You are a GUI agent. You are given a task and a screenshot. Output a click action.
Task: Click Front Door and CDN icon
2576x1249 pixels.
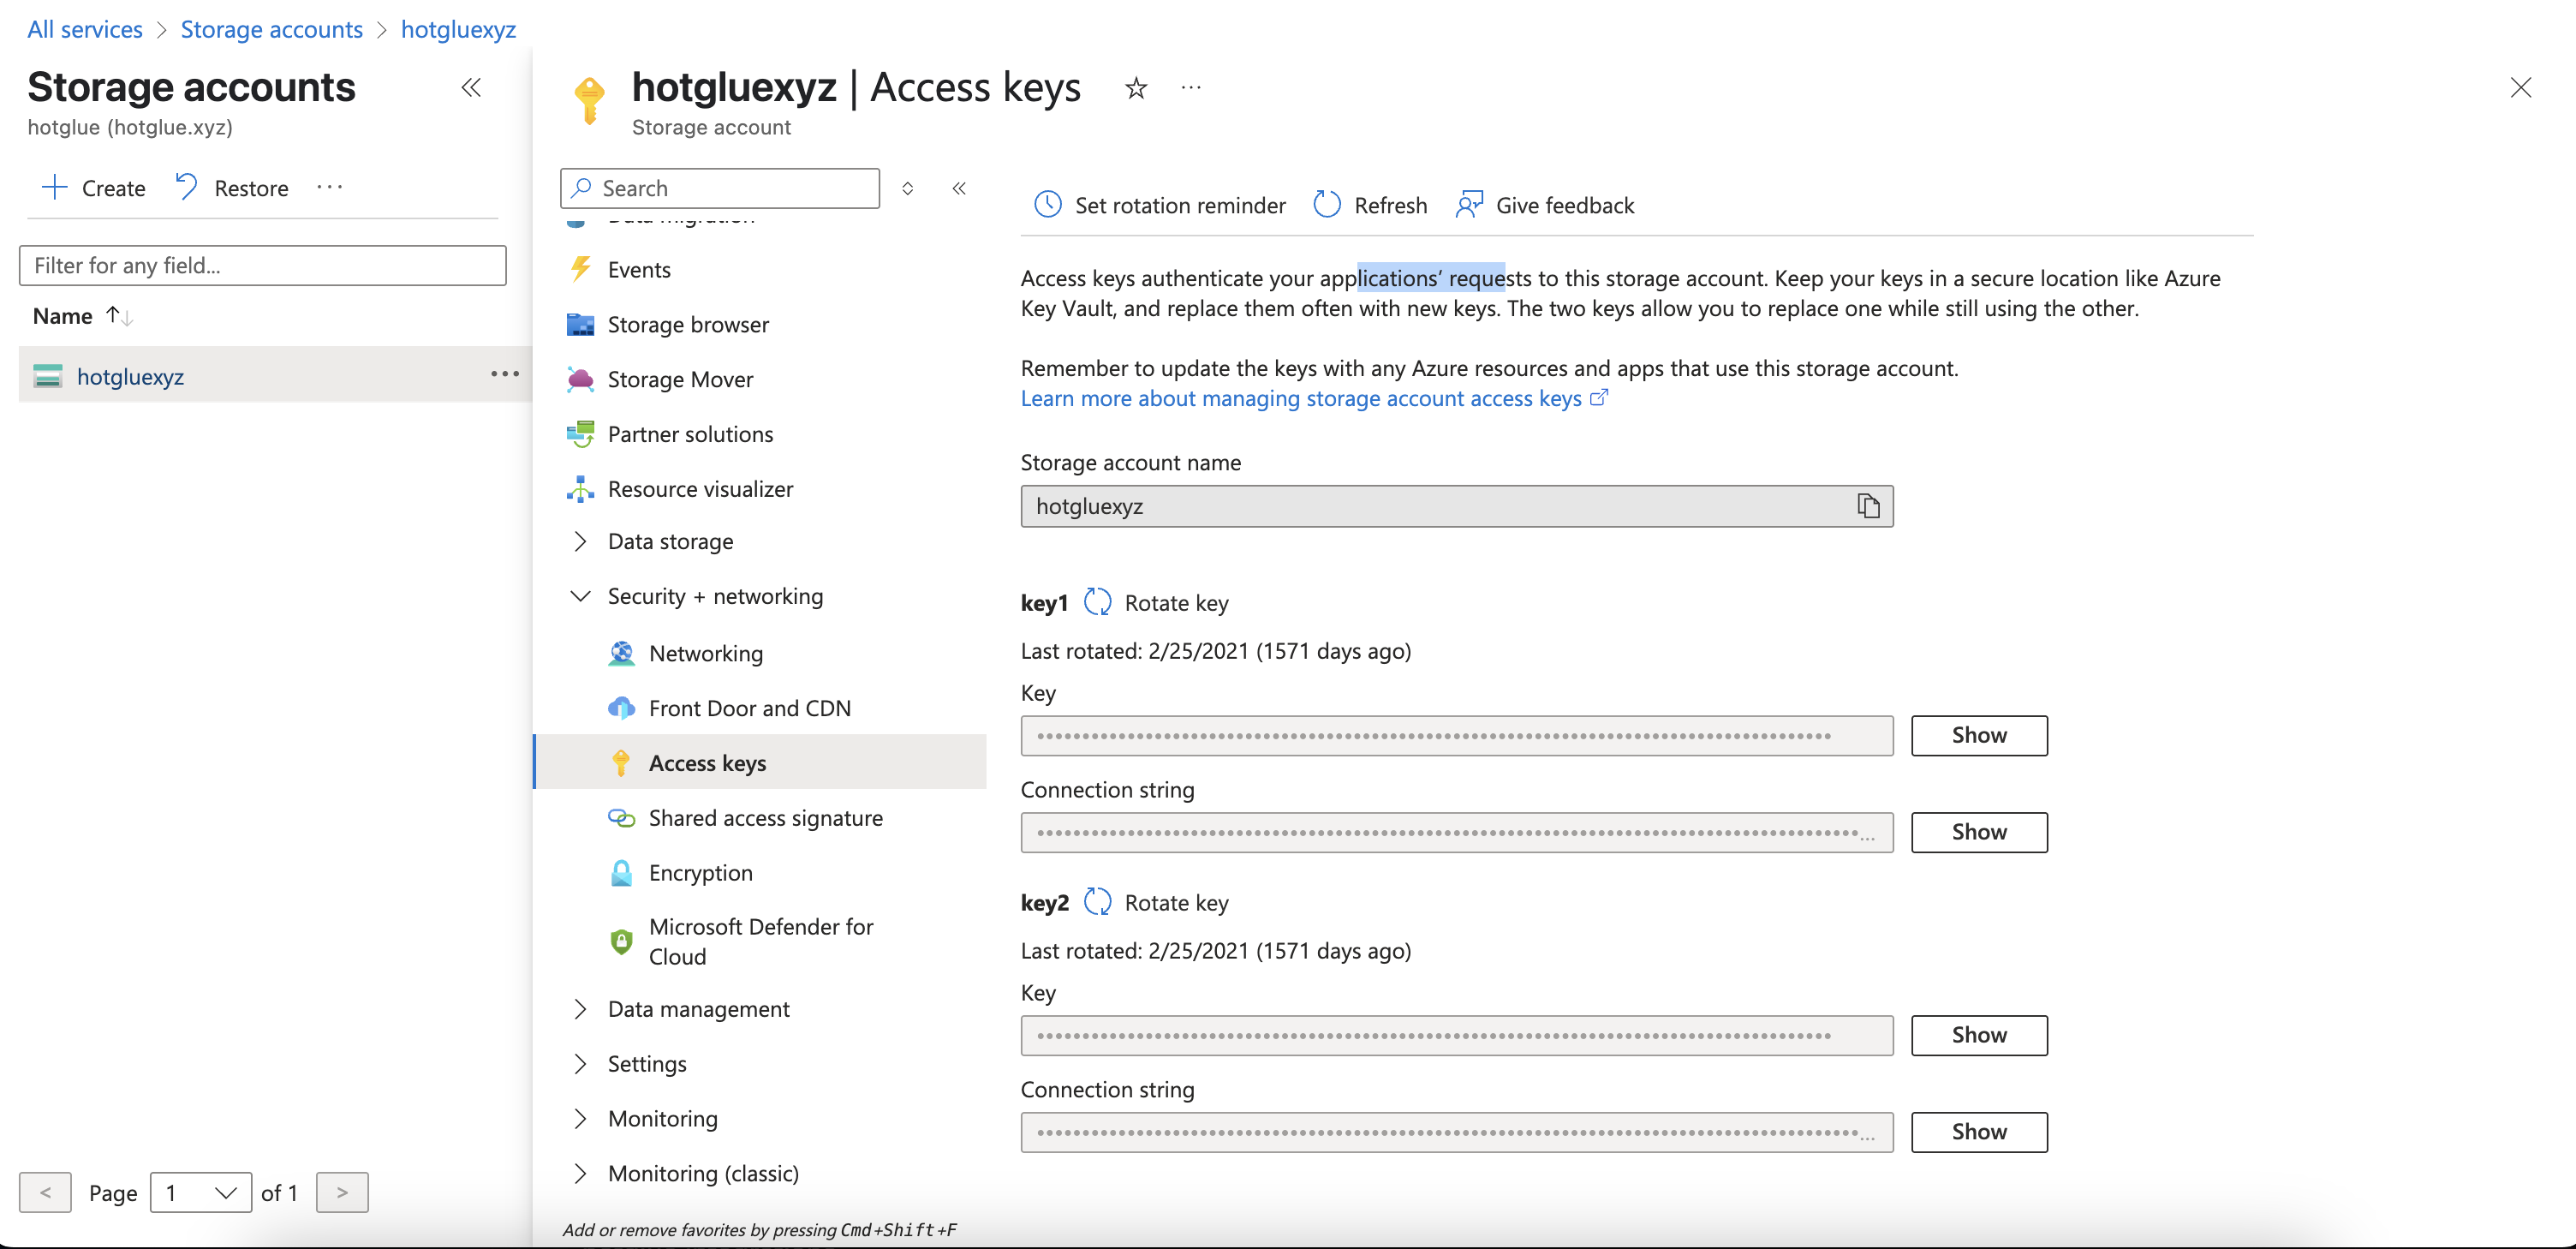tap(621, 708)
